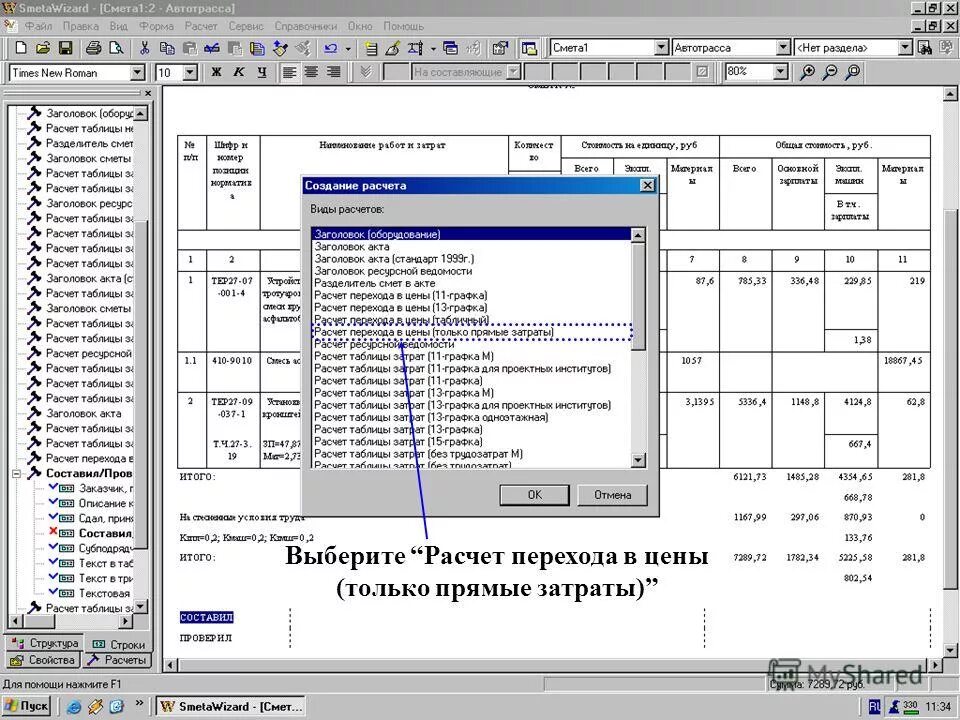Click the zoom out magnifier minus icon
Viewport: 960px width, 720px height.
click(x=830, y=72)
